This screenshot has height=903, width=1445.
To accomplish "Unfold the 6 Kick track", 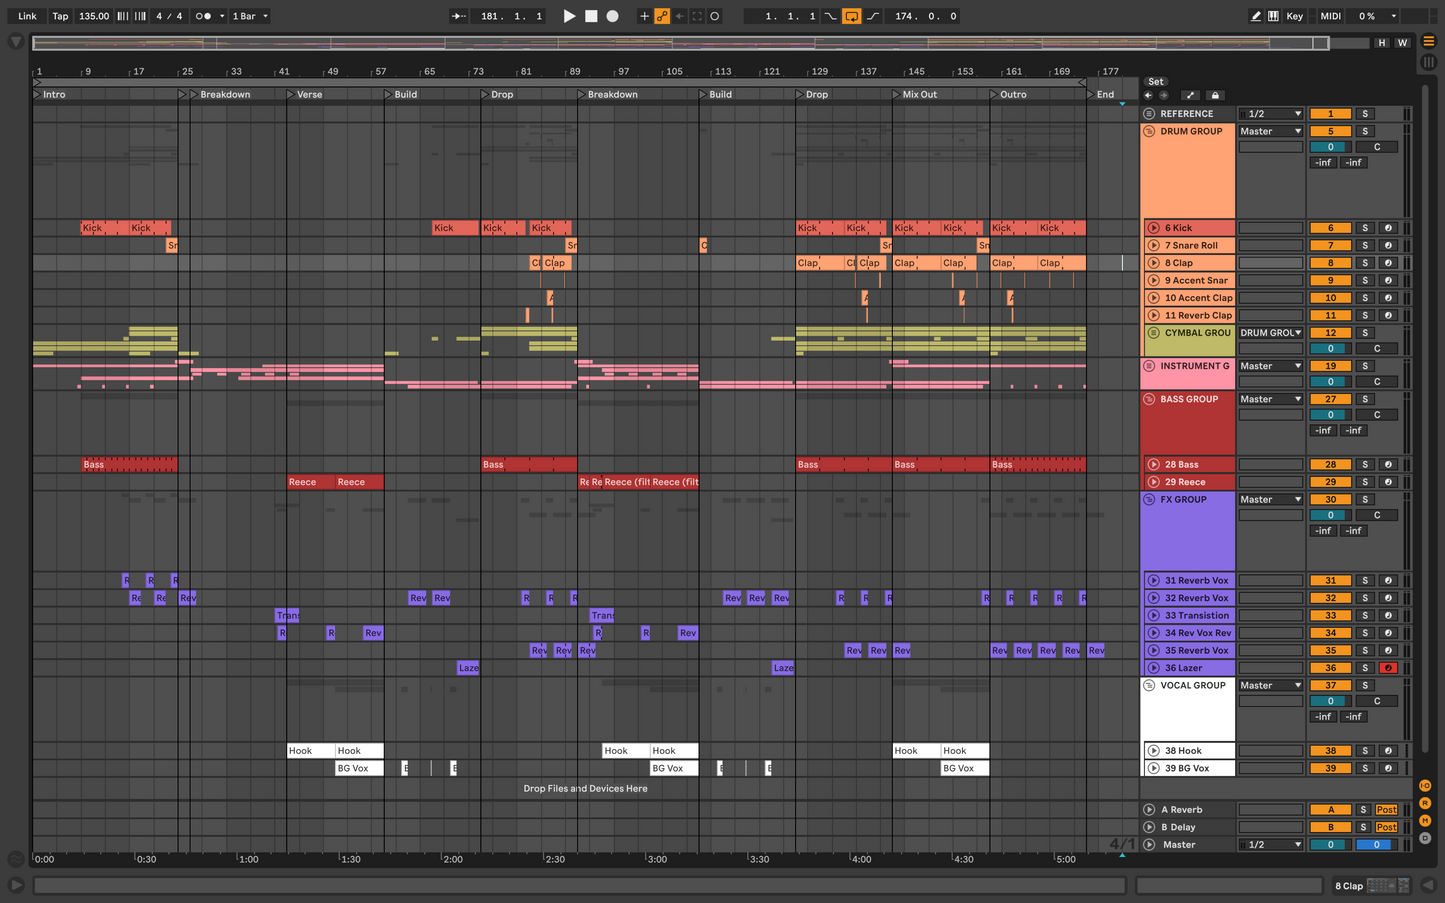I will coord(1153,228).
